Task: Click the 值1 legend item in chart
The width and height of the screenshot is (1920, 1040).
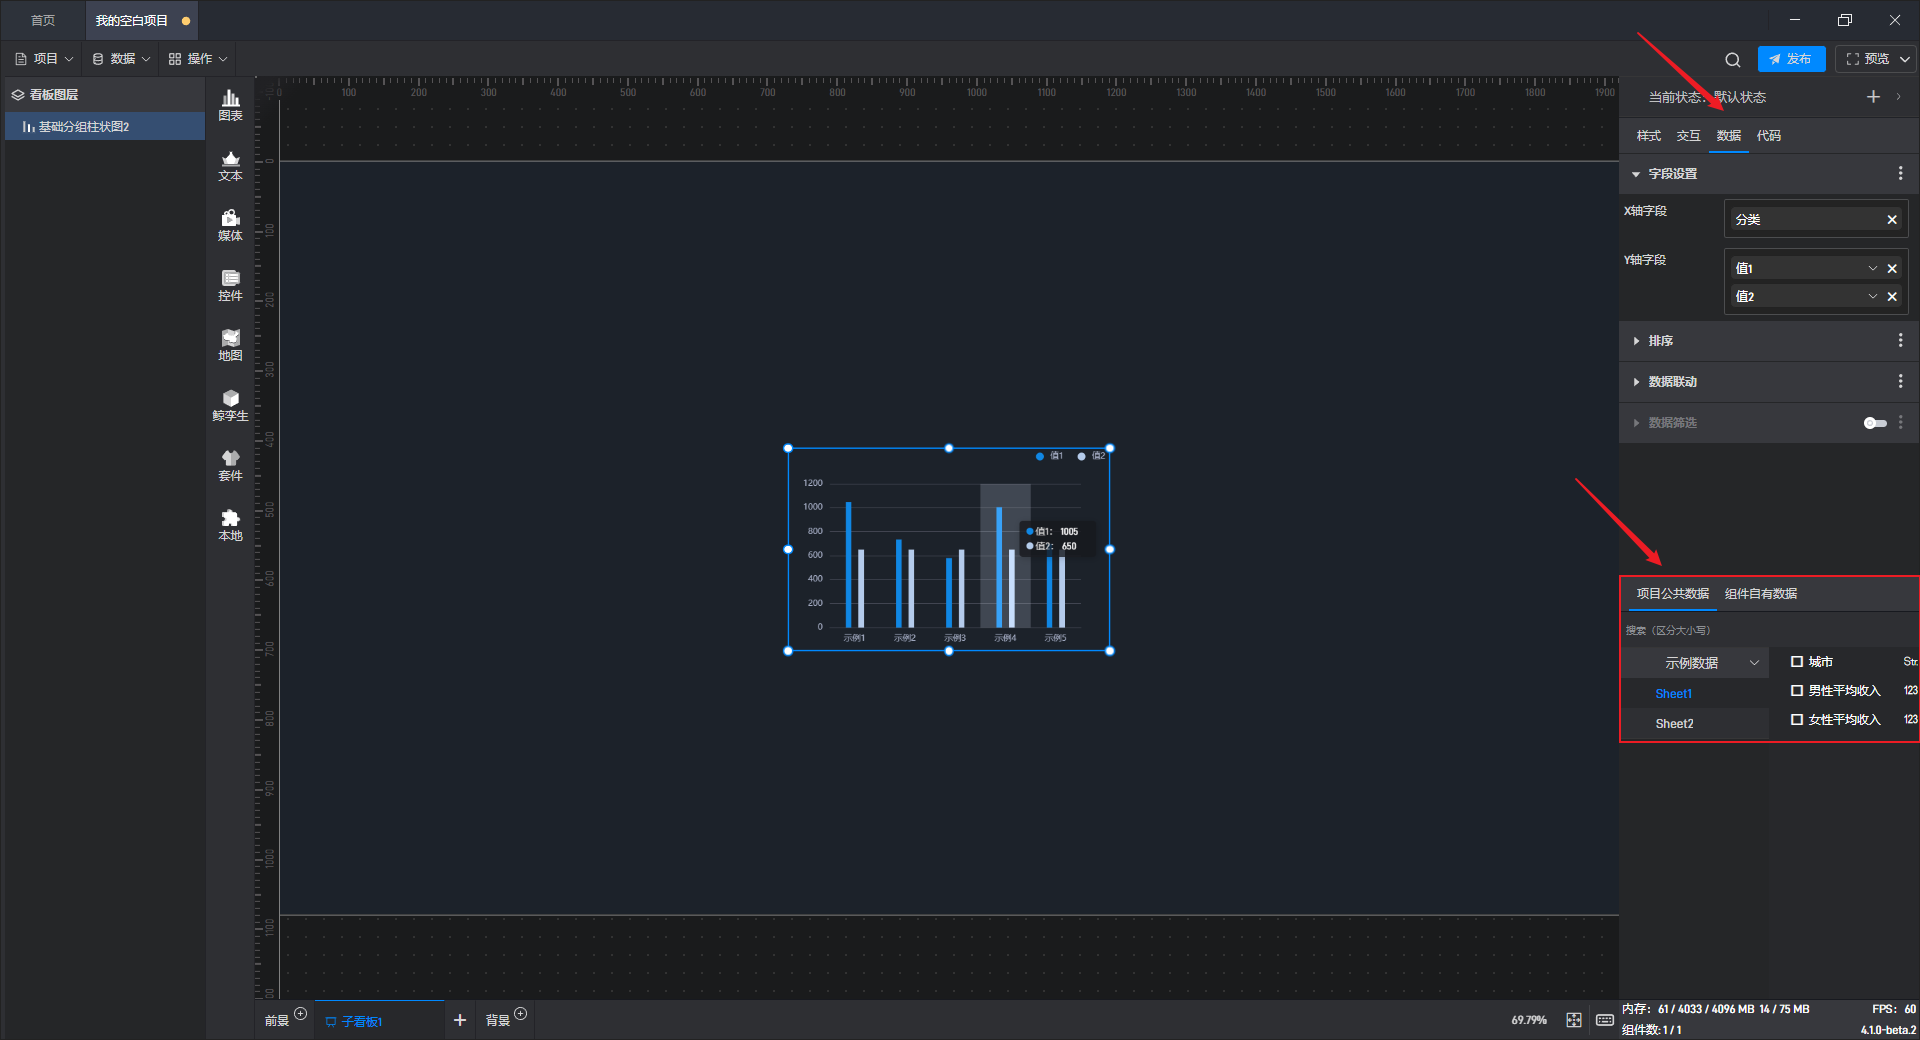Action: click(x=1049, y=456)
